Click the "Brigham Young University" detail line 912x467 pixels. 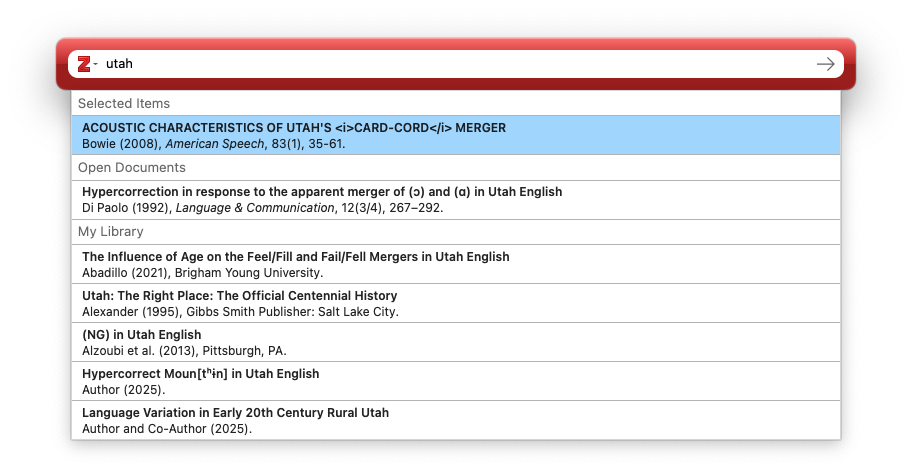coord(249,273)
